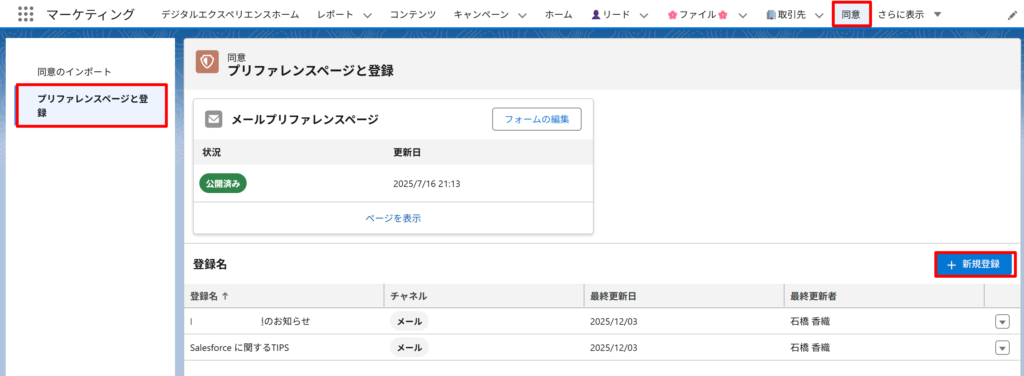Open the さらに表示 more menu
The image size is (1024, 376).
coord(909,14)
